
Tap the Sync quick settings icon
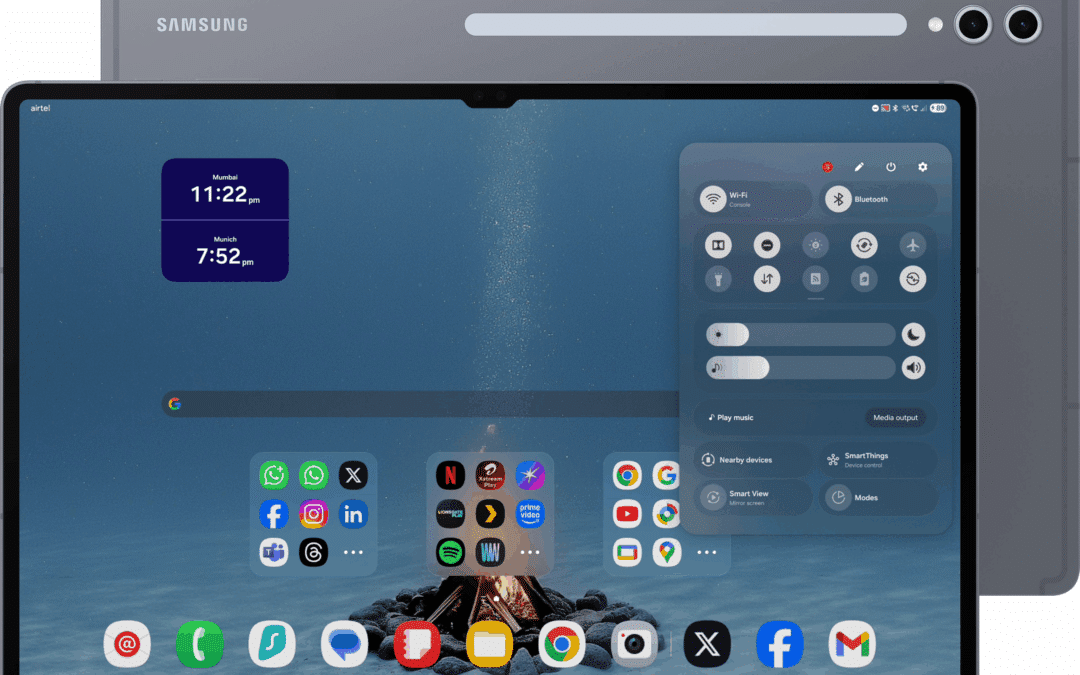pos(913,279)
